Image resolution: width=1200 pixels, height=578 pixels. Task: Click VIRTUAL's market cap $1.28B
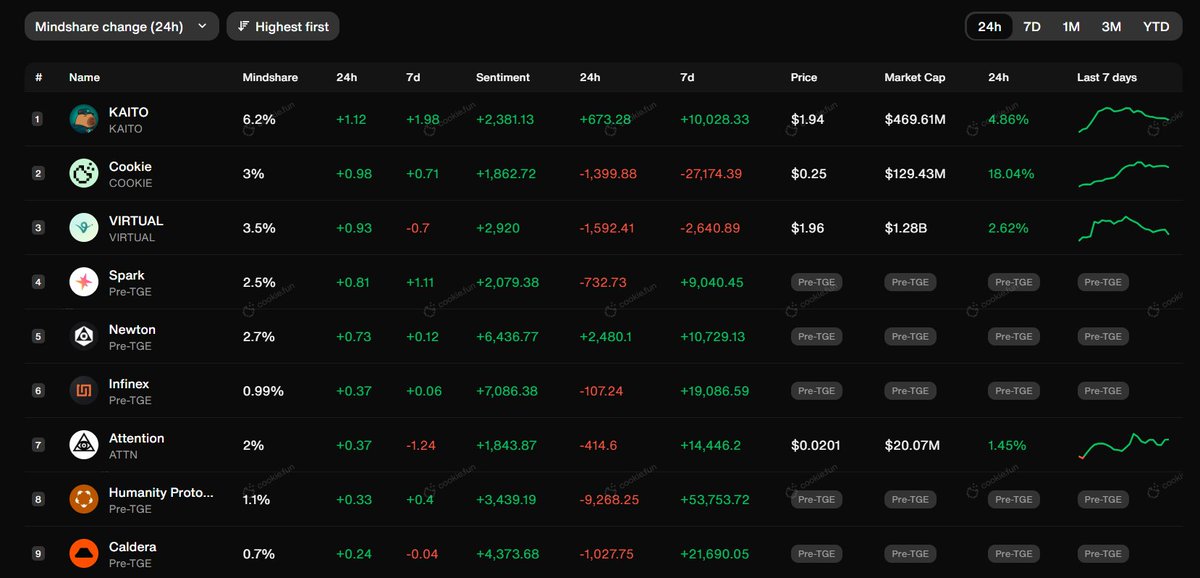tap(906, 228)
